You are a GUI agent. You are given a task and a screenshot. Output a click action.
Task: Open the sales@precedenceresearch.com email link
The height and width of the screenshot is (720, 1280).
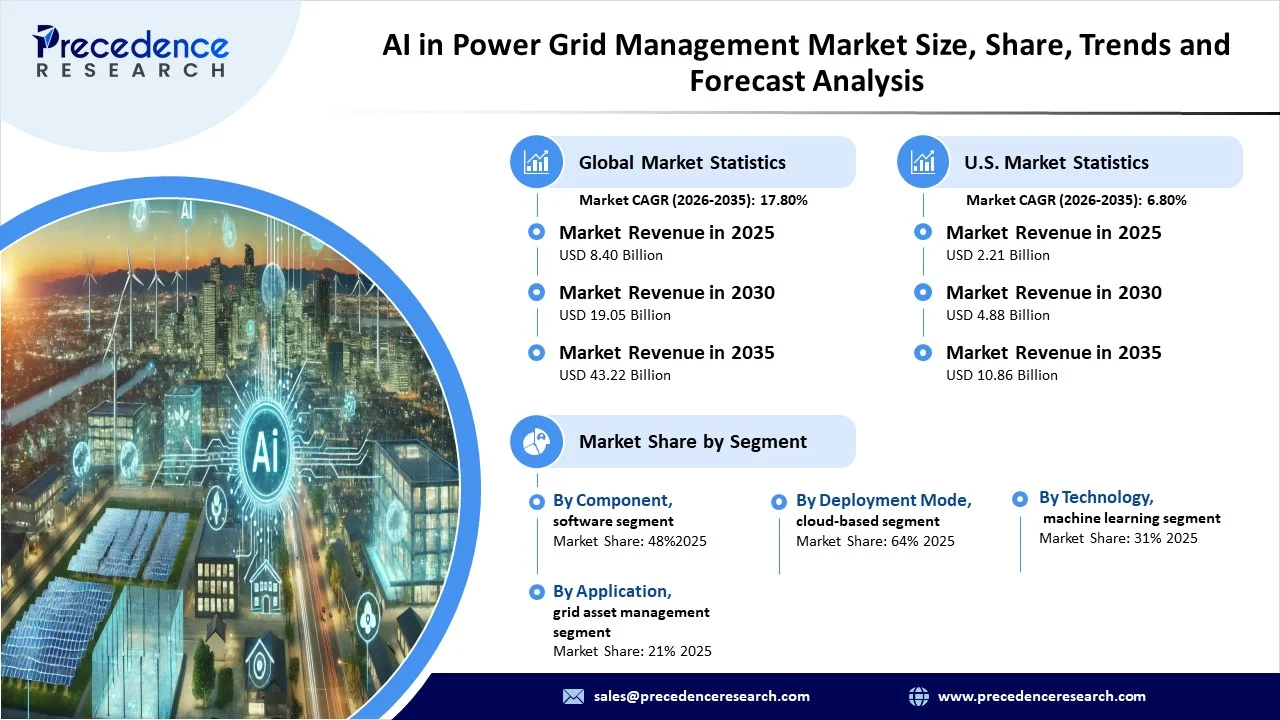click(702, 696)
